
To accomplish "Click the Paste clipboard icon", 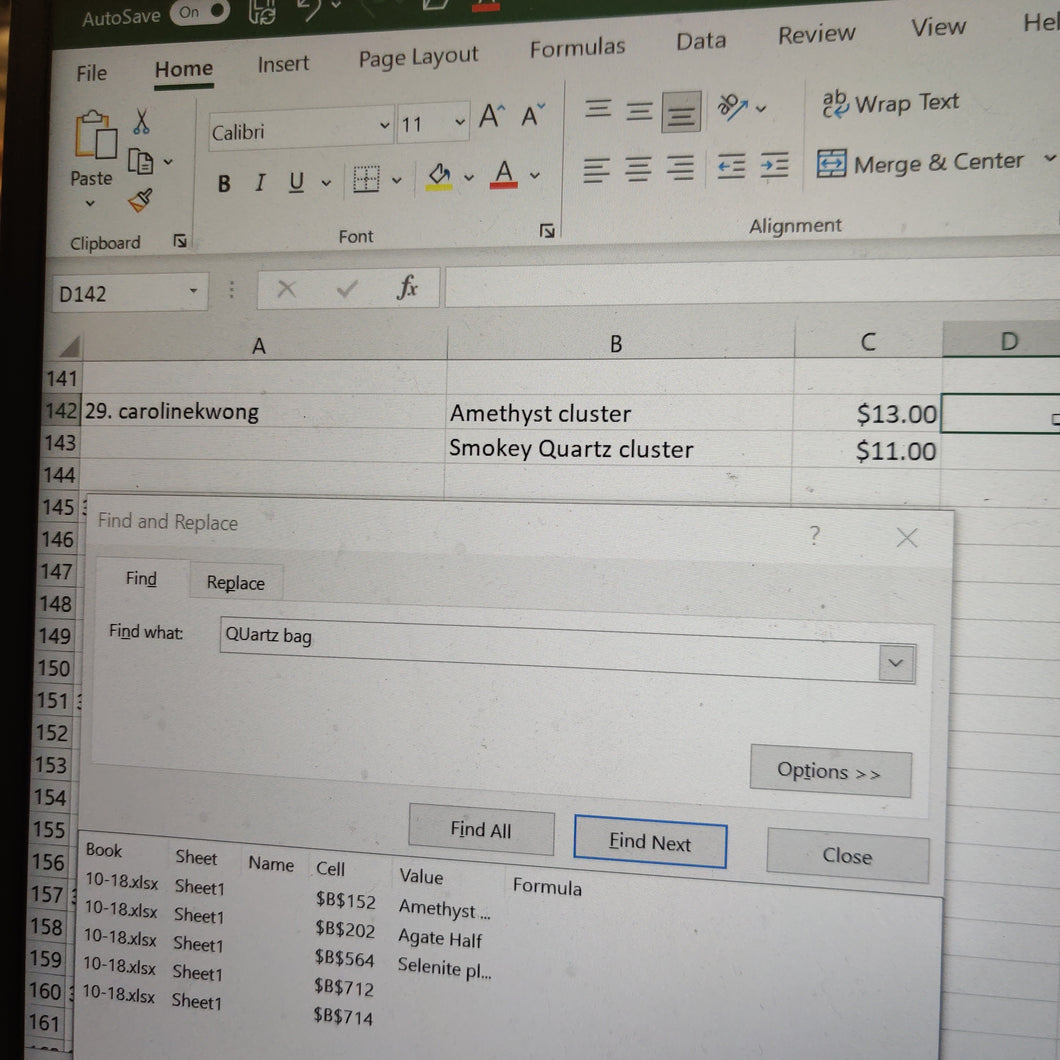I will point(95,135).
